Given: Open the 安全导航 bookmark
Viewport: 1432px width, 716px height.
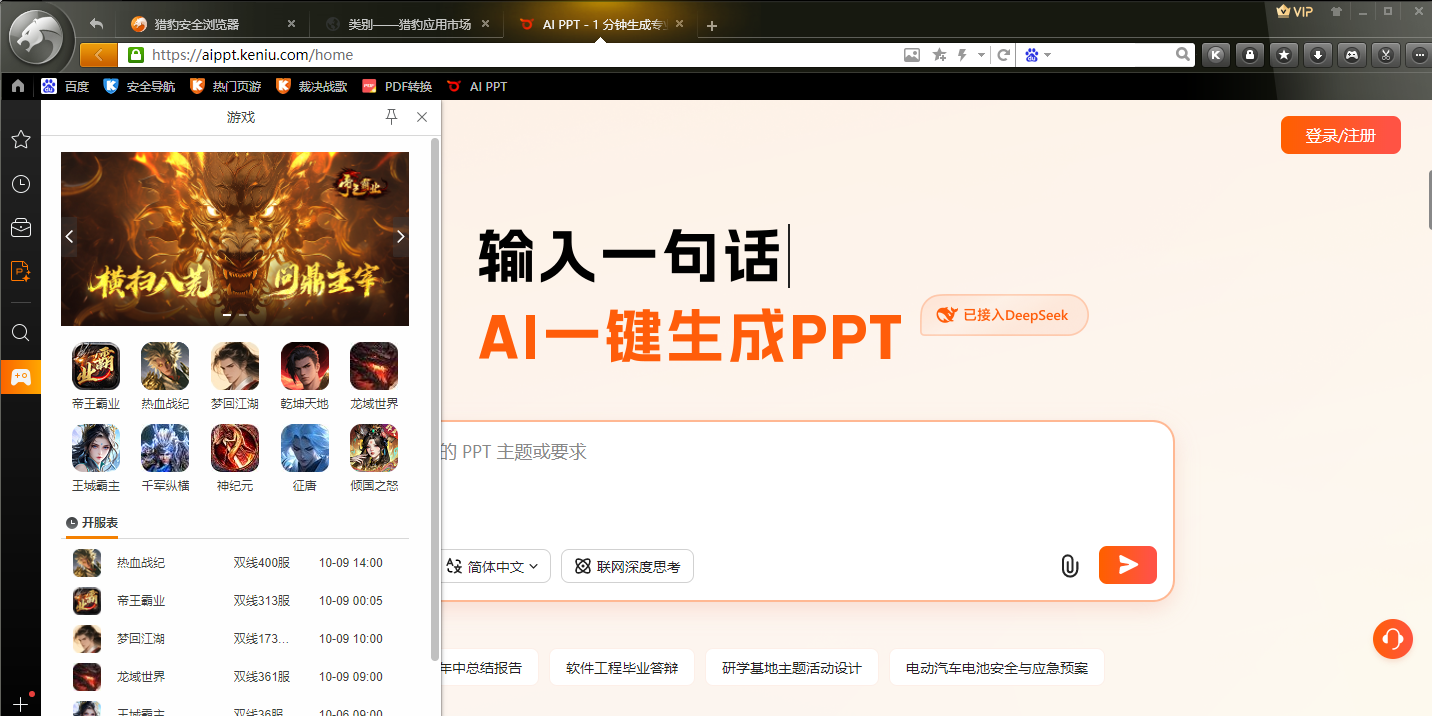Looking at the screenshot, I should (139, 87).
